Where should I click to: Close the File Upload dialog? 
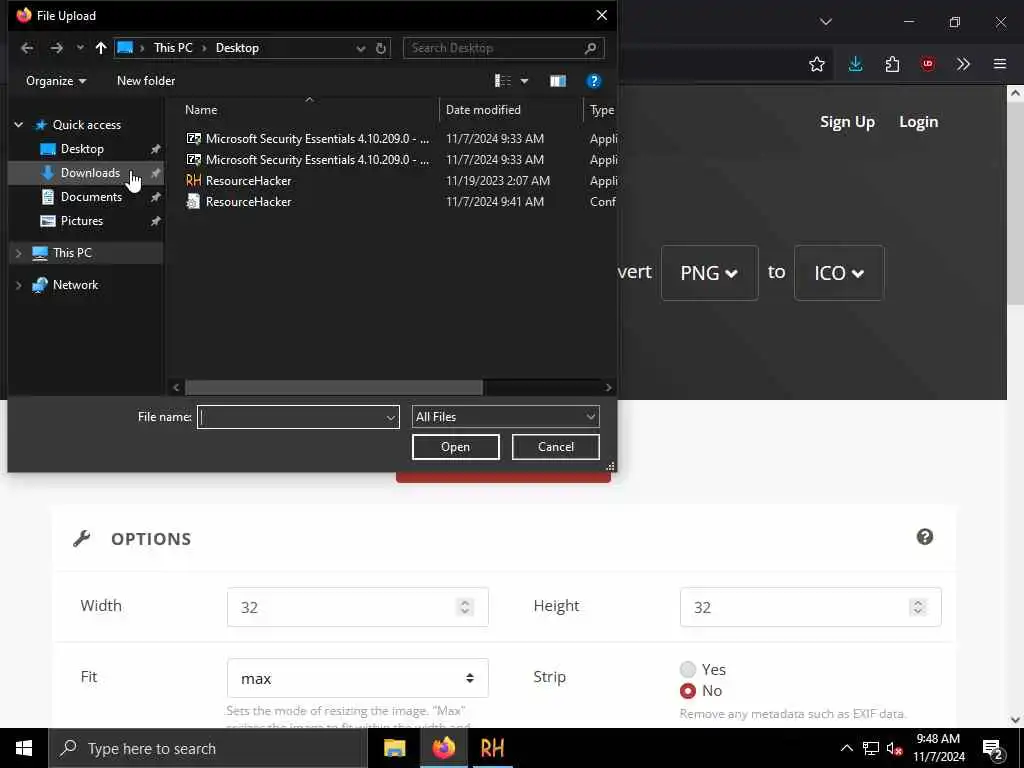pyautogui.click(x=601, y=15)
